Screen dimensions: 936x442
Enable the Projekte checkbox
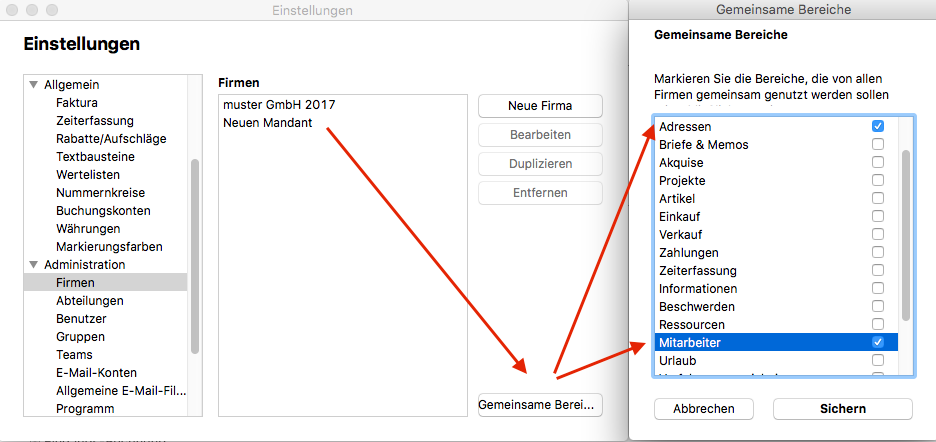coord(878,180)
